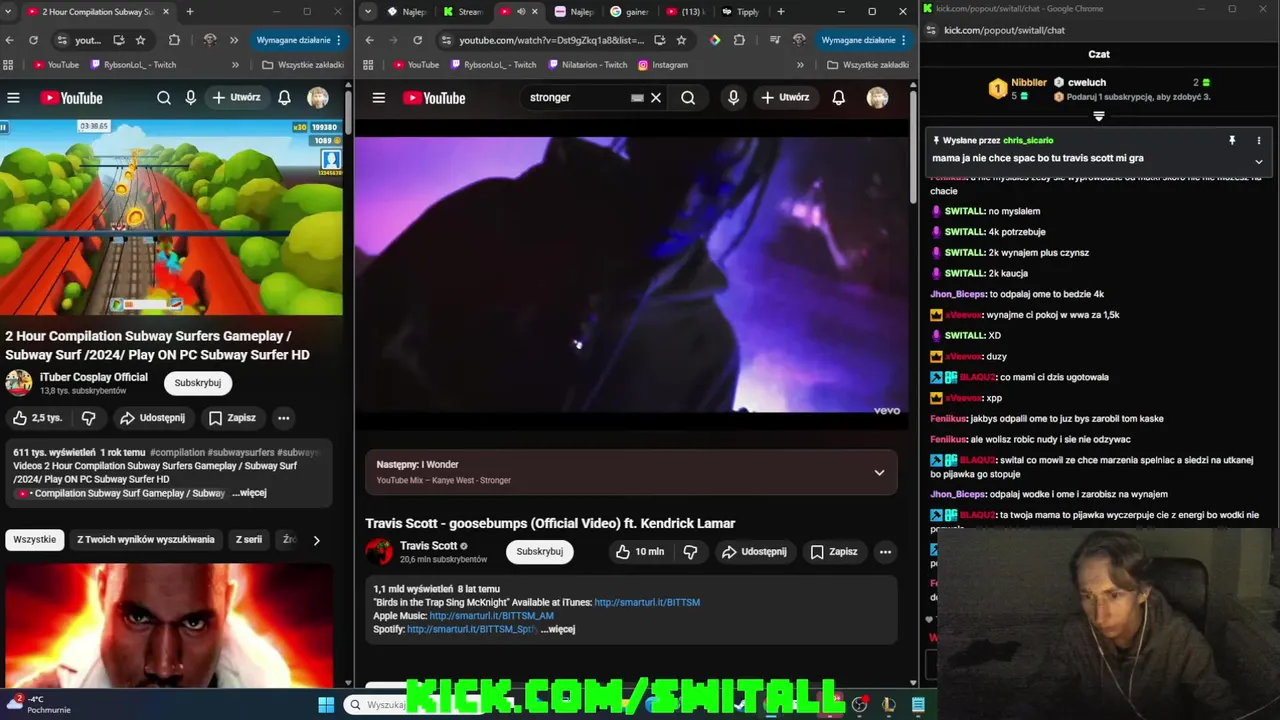Go back in left Chrome window
The width and height of the screenshot is (1280, 720).
click(9, 40)
